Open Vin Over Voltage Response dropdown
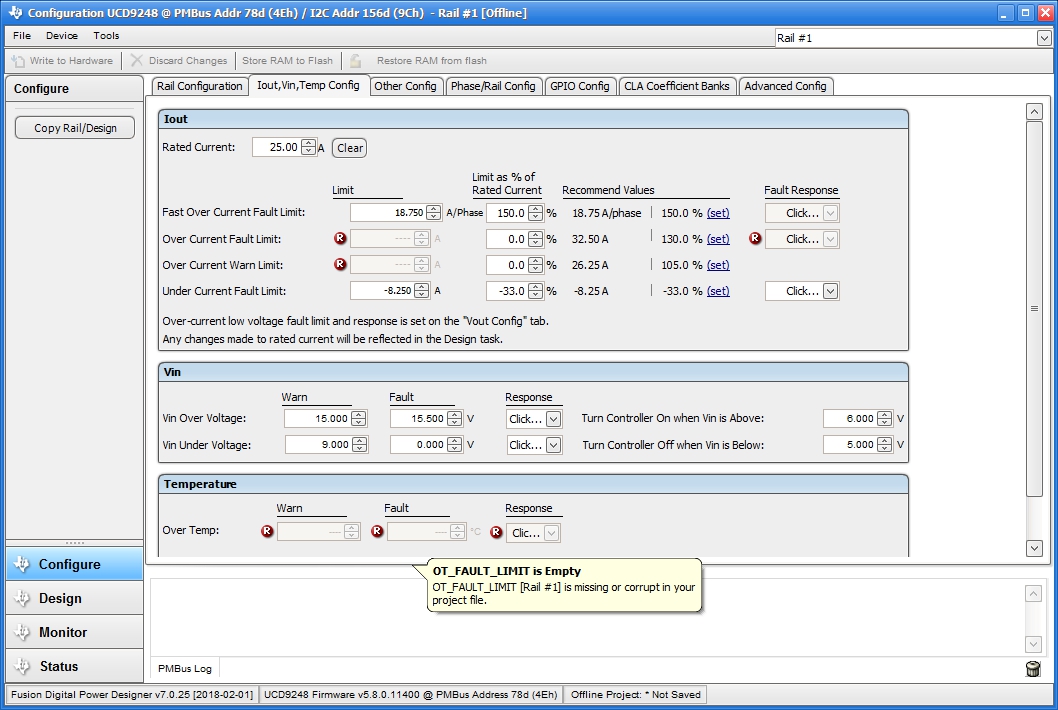This screenshot has width=1058, height=710. tap(553, 419)
